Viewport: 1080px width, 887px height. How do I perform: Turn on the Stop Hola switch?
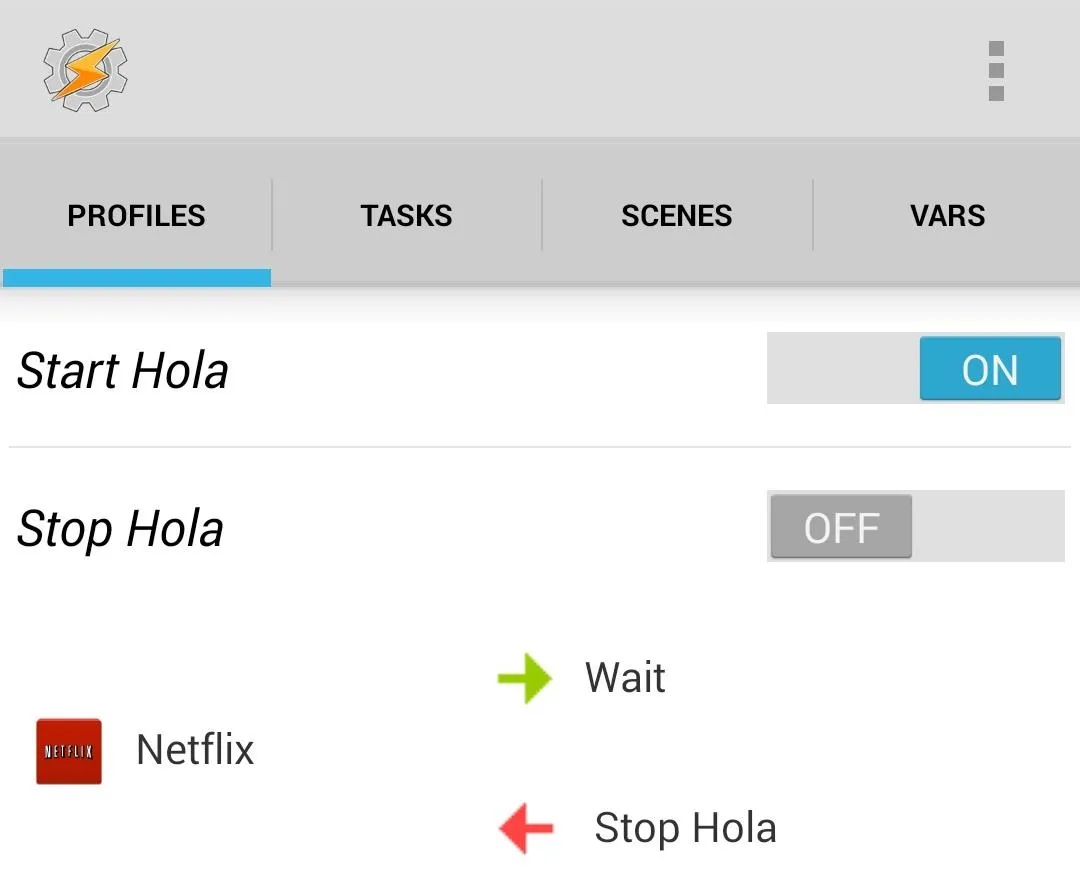[915, 526]
